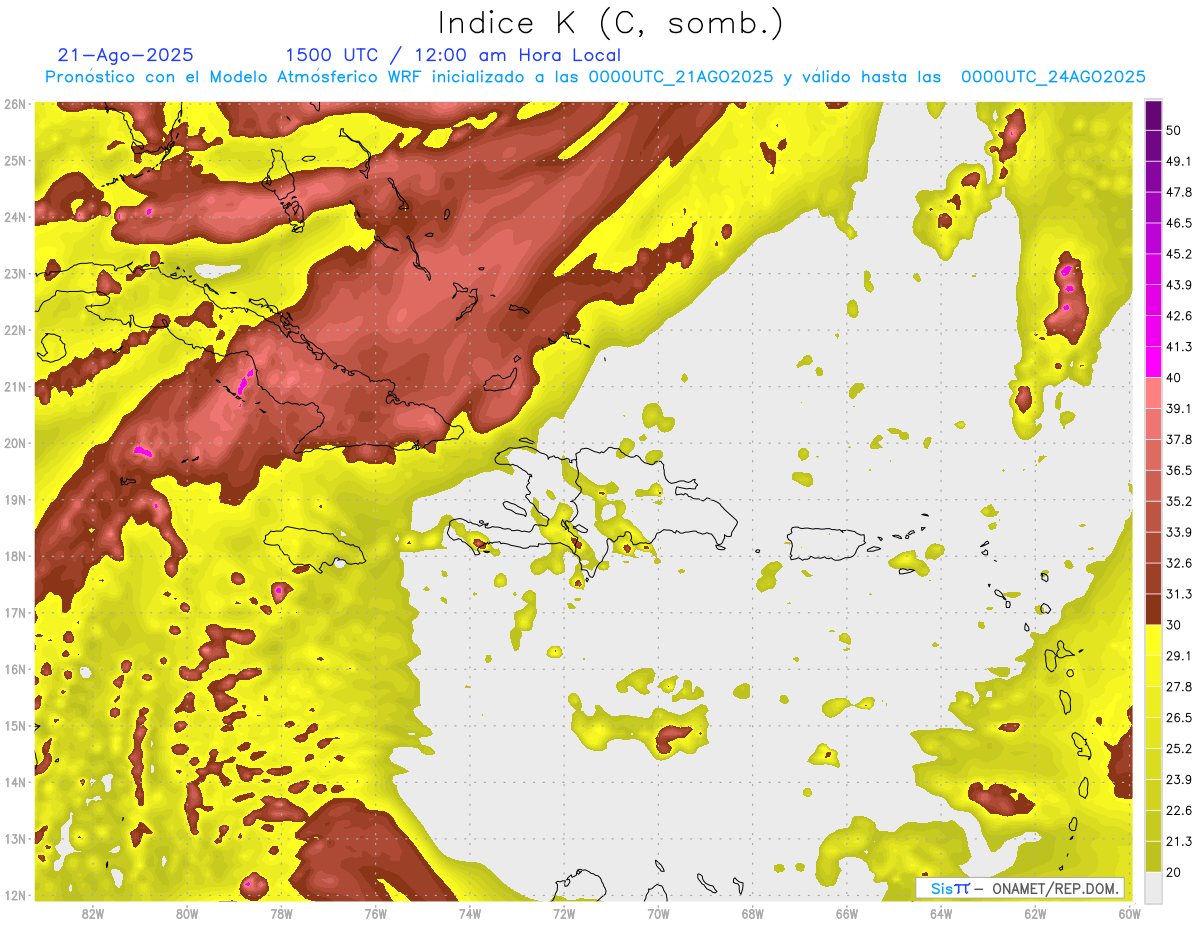The width and height of the screenshot is (1200, 927).
Task: Click the 18N latitude label
Action: [x=15, y=556]
